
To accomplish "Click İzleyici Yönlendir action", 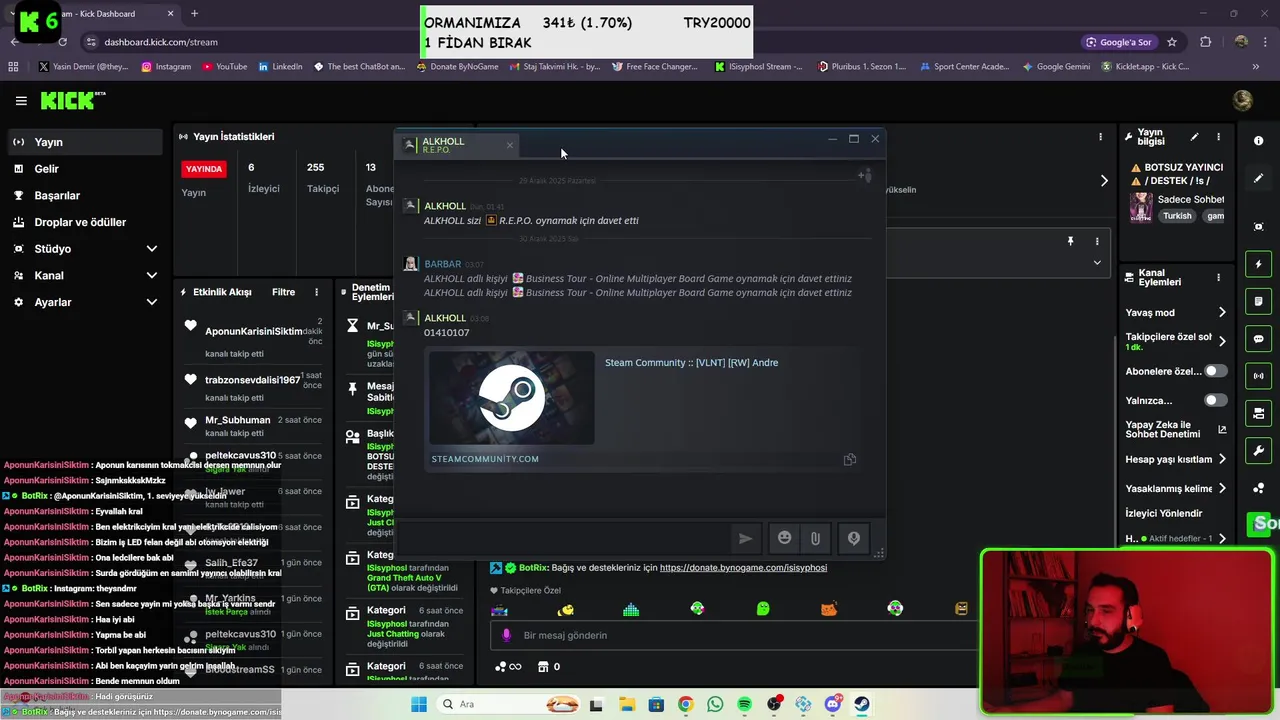I will (1164, 513).
